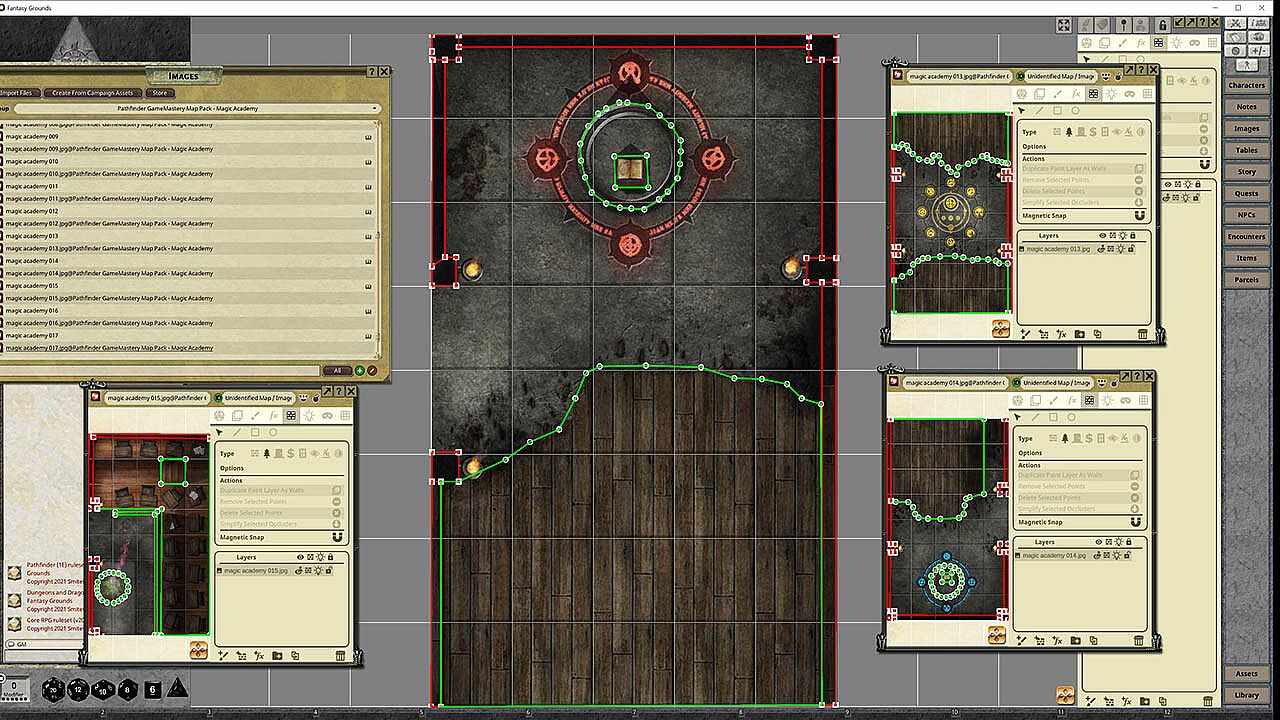Click the green add image button in Images window
This screenshot has width=1280, height=720.
click(359, 370)
